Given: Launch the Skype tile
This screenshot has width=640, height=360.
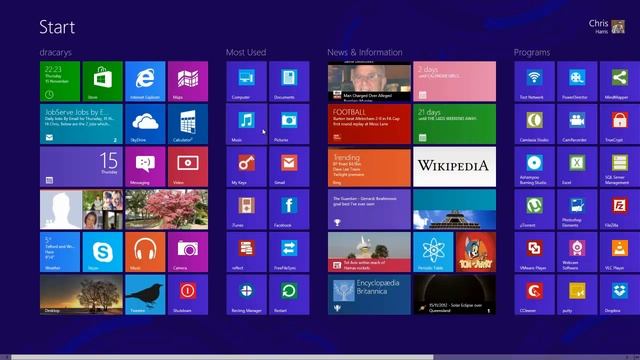Looking at the screenshot, I should click(102, 252).
